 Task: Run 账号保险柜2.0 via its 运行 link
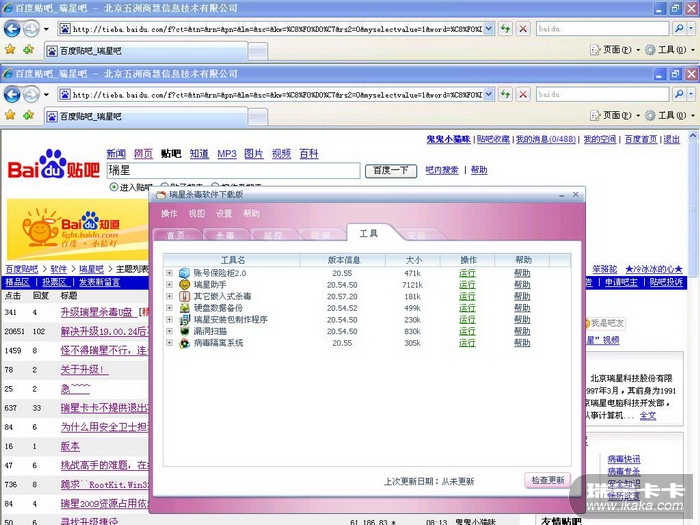coord(467,273)
